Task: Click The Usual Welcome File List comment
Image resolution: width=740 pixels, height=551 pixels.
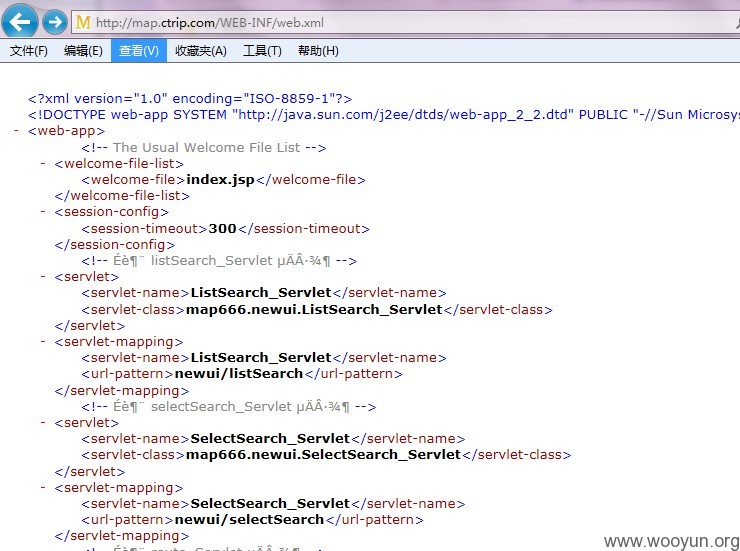Action: [x=203, y=148]
